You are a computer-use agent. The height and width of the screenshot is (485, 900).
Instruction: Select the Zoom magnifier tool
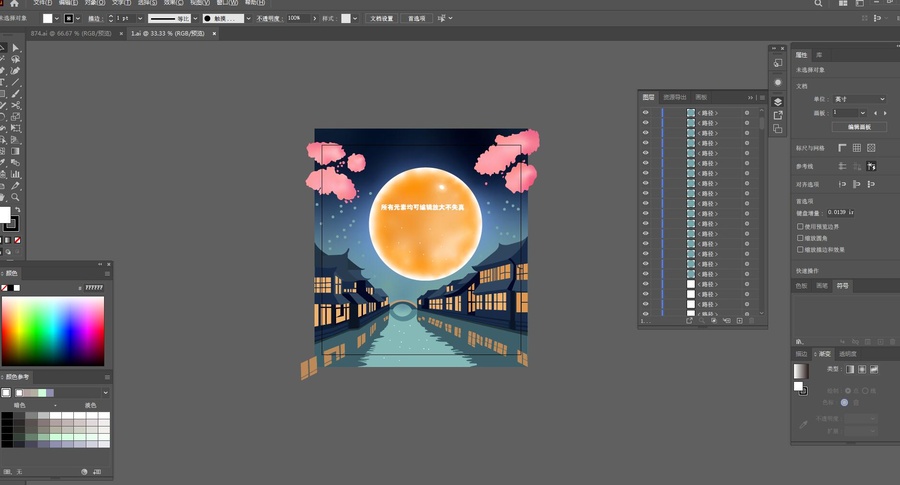click(15, 197)
